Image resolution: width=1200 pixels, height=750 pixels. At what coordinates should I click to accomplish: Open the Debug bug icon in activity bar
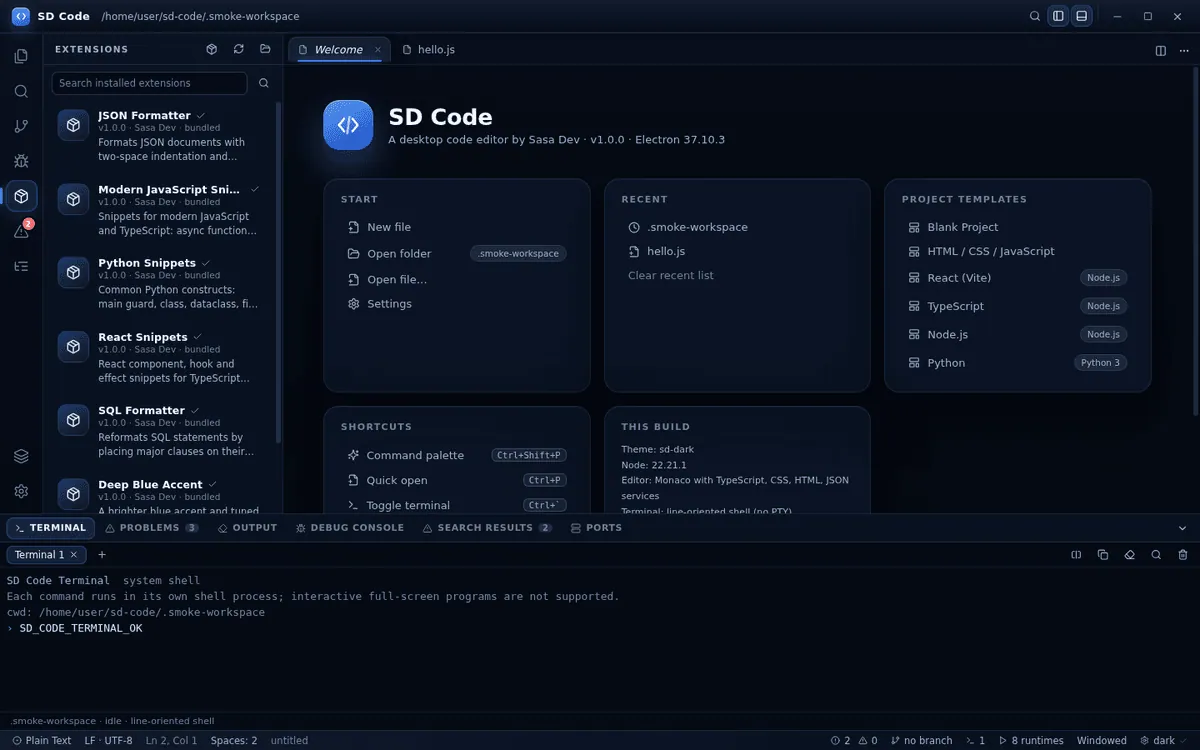tap(21, 161)
